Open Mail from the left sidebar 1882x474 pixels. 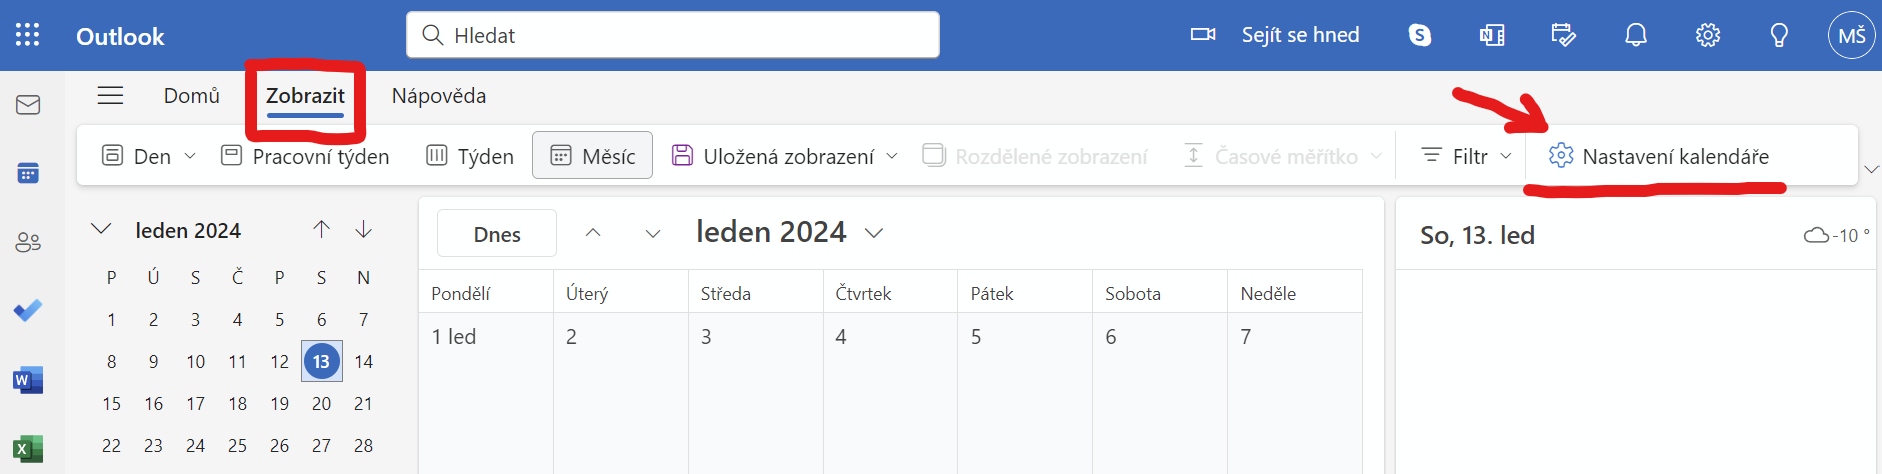click(28, 104)
